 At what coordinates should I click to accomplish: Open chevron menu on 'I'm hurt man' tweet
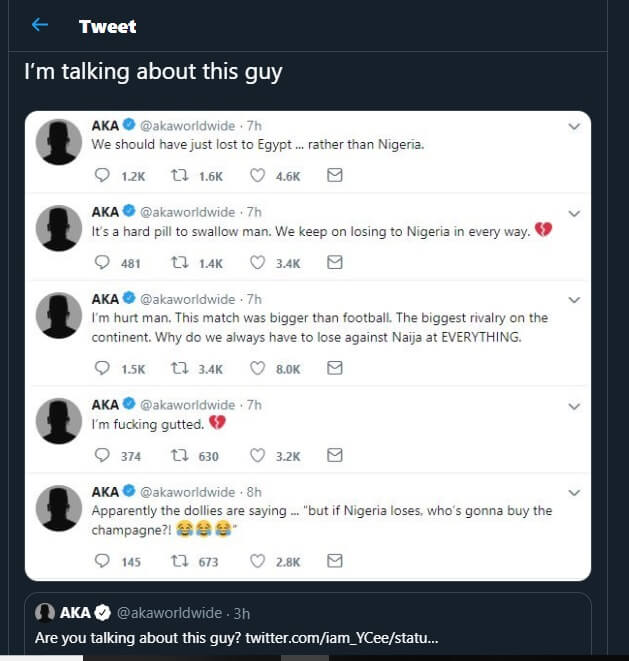pos(574,299)
